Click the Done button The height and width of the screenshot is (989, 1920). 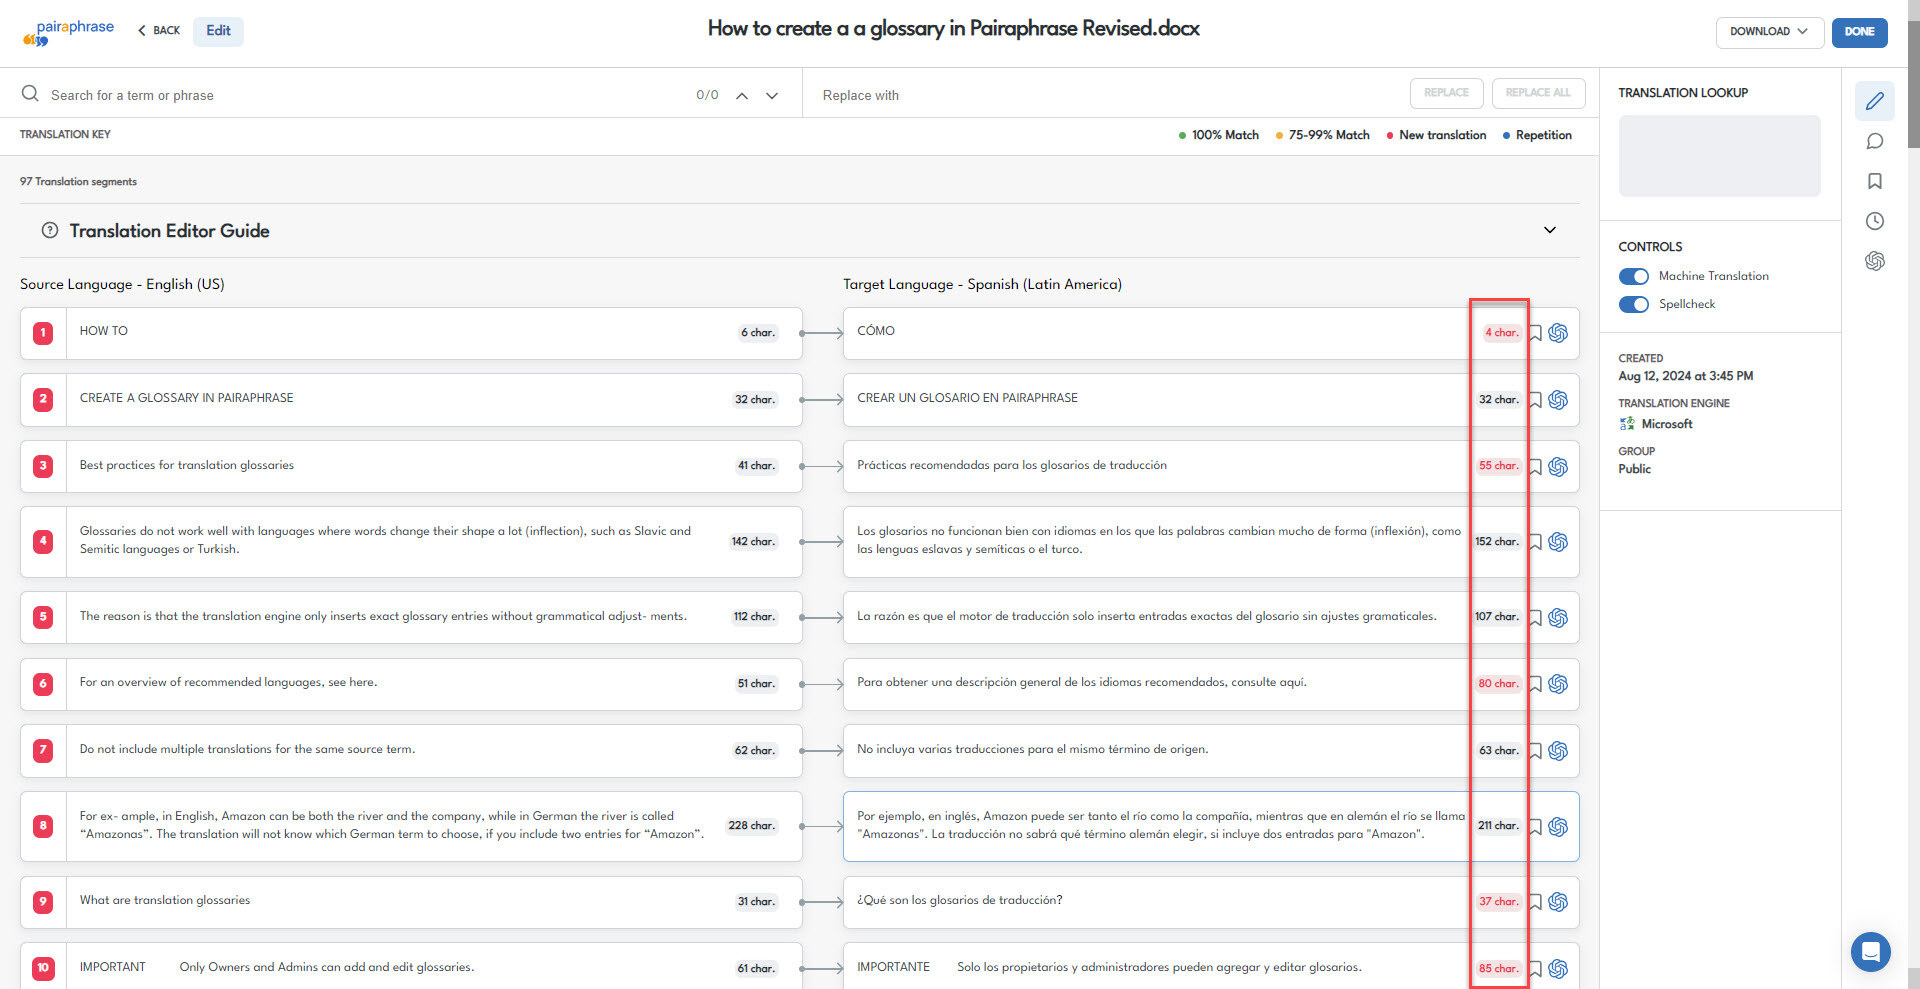click(x=1859, y=32)
